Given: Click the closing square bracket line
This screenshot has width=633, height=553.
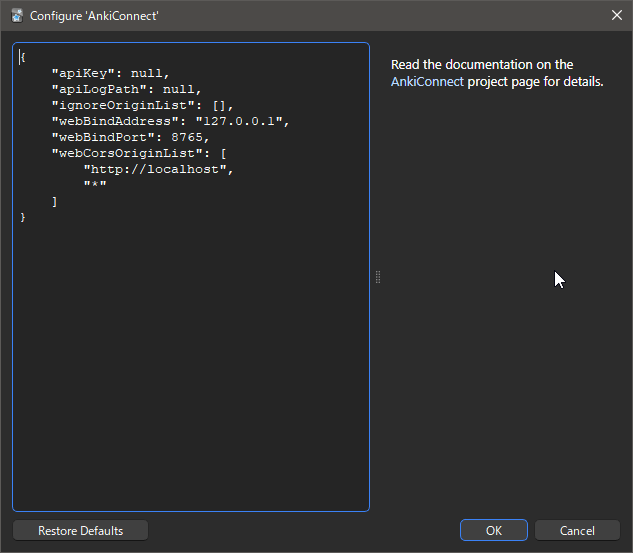Looking at the screenshot, I should pos(55,201).
